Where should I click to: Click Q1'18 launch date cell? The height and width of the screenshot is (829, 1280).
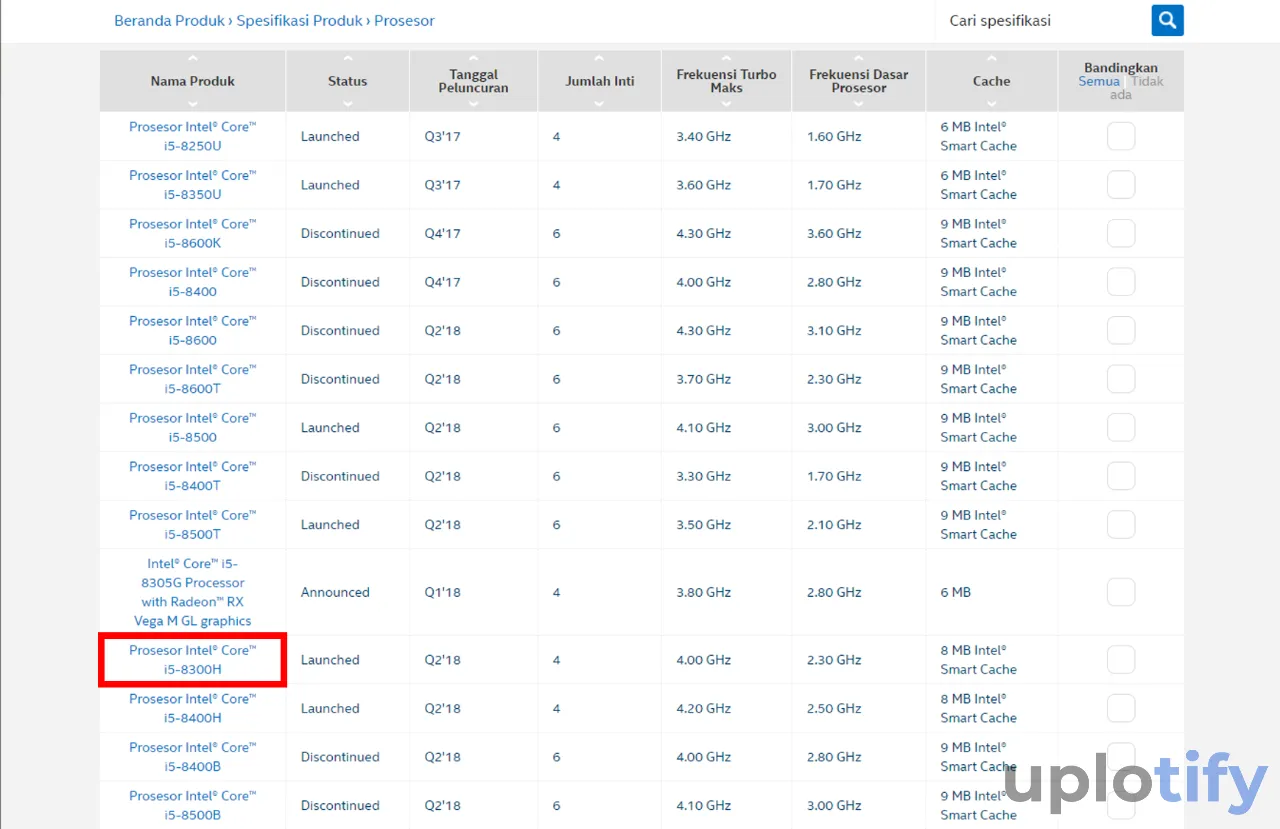tap(442, 592)
